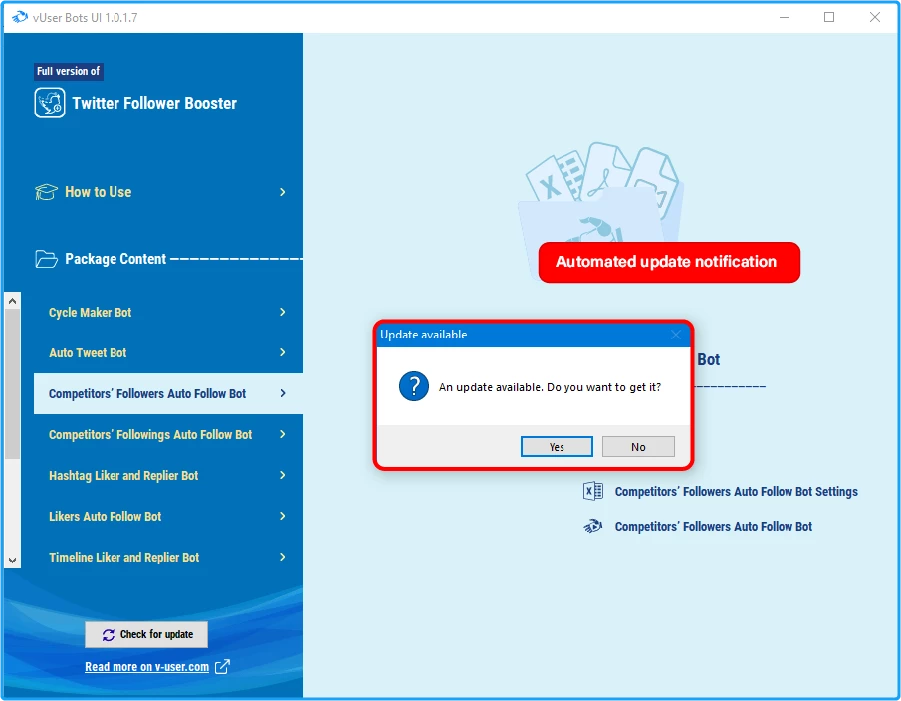Image resolution: width=901 pixels, height=701 pixels.
Task: Open Competitors' Followers Auto Follow Bot Settings link
Action: click(736, 492)
